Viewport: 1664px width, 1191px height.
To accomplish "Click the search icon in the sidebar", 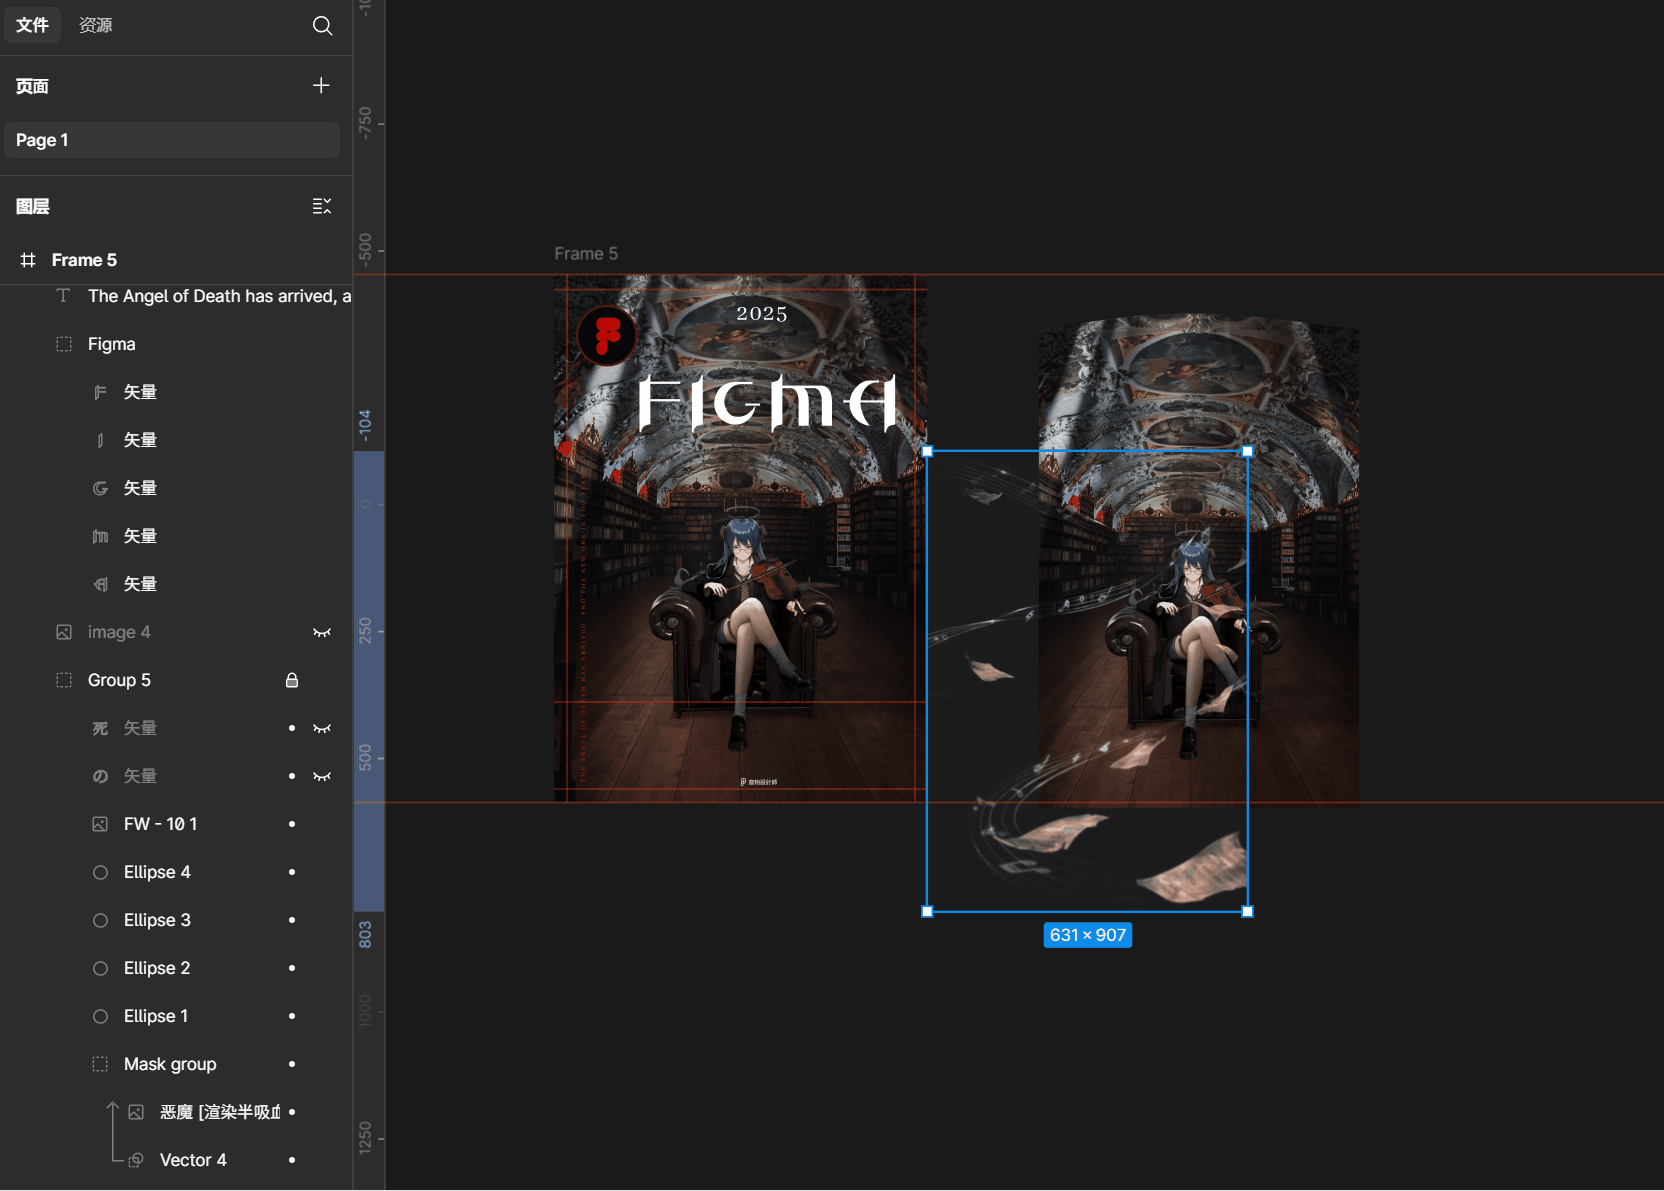I will [x=322, y=26].
